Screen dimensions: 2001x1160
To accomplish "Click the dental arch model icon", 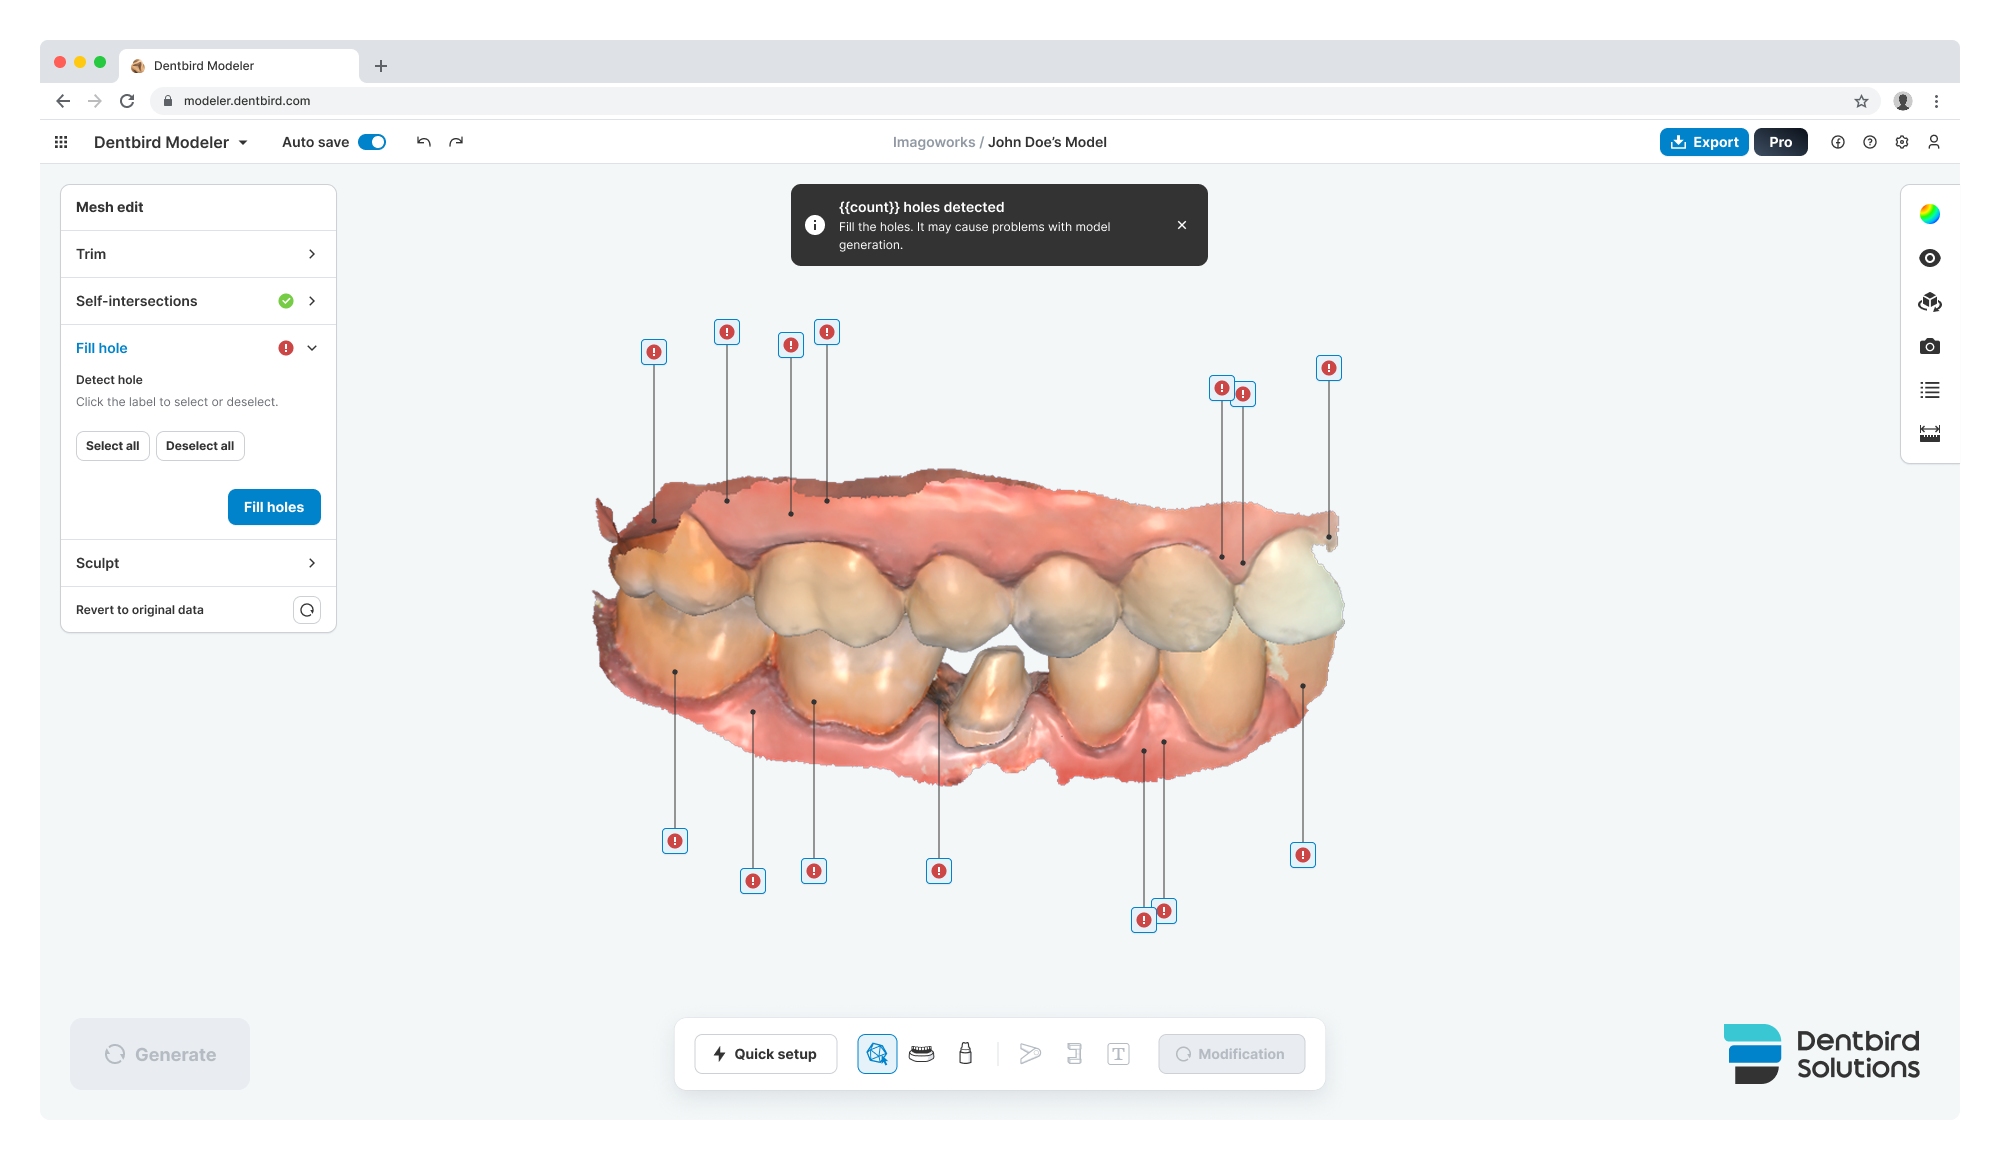I will click(921, 1054).
